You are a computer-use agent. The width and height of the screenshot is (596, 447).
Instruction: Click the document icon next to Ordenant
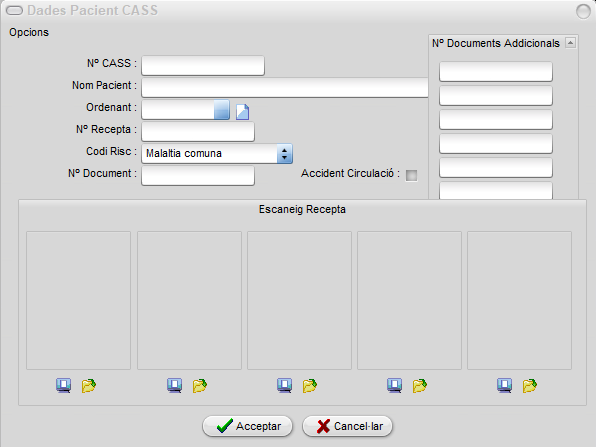(243, 112)
